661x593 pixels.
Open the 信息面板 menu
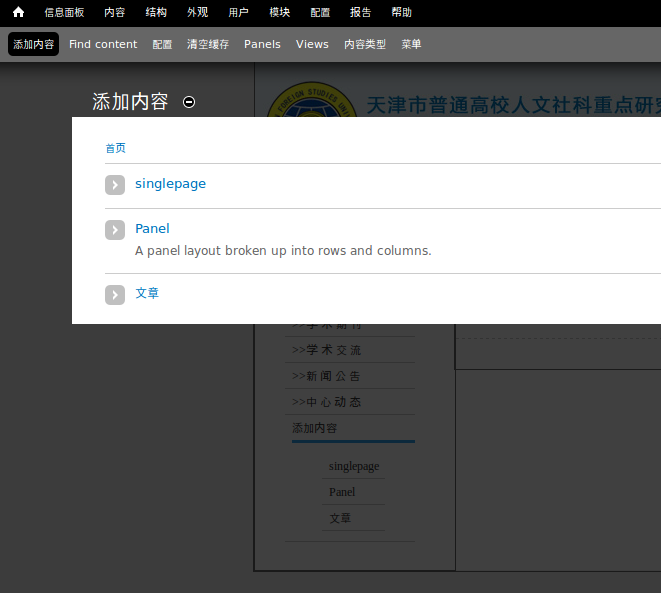coord(64,13)
